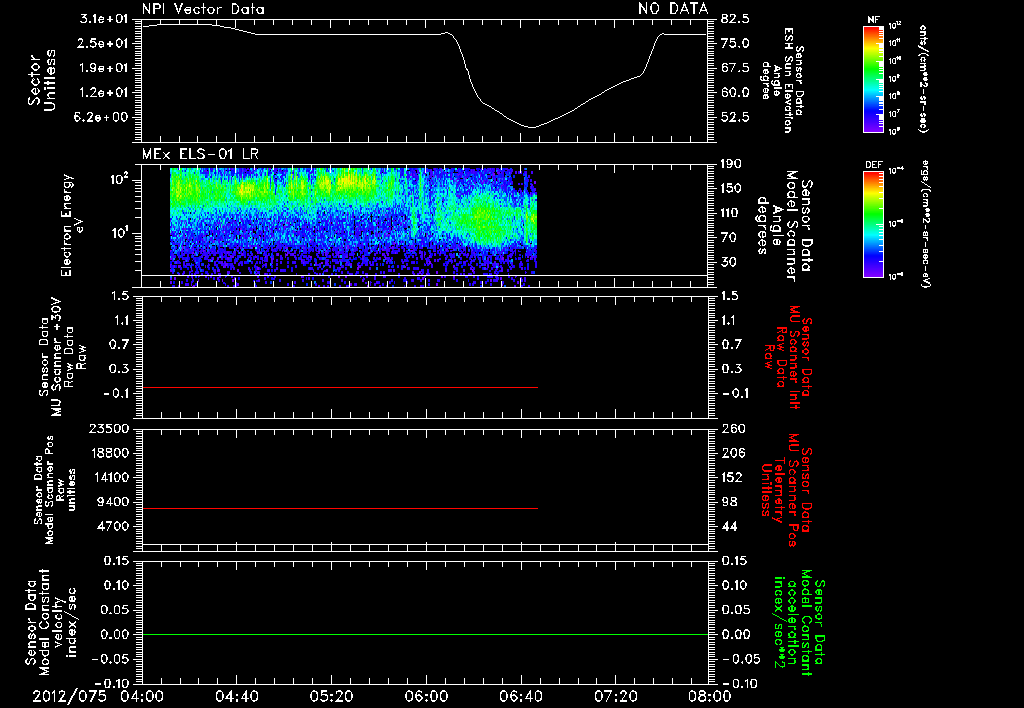Click the "60.0" Sun Elevation tick

pyautogui.click(x=735, y=93)
